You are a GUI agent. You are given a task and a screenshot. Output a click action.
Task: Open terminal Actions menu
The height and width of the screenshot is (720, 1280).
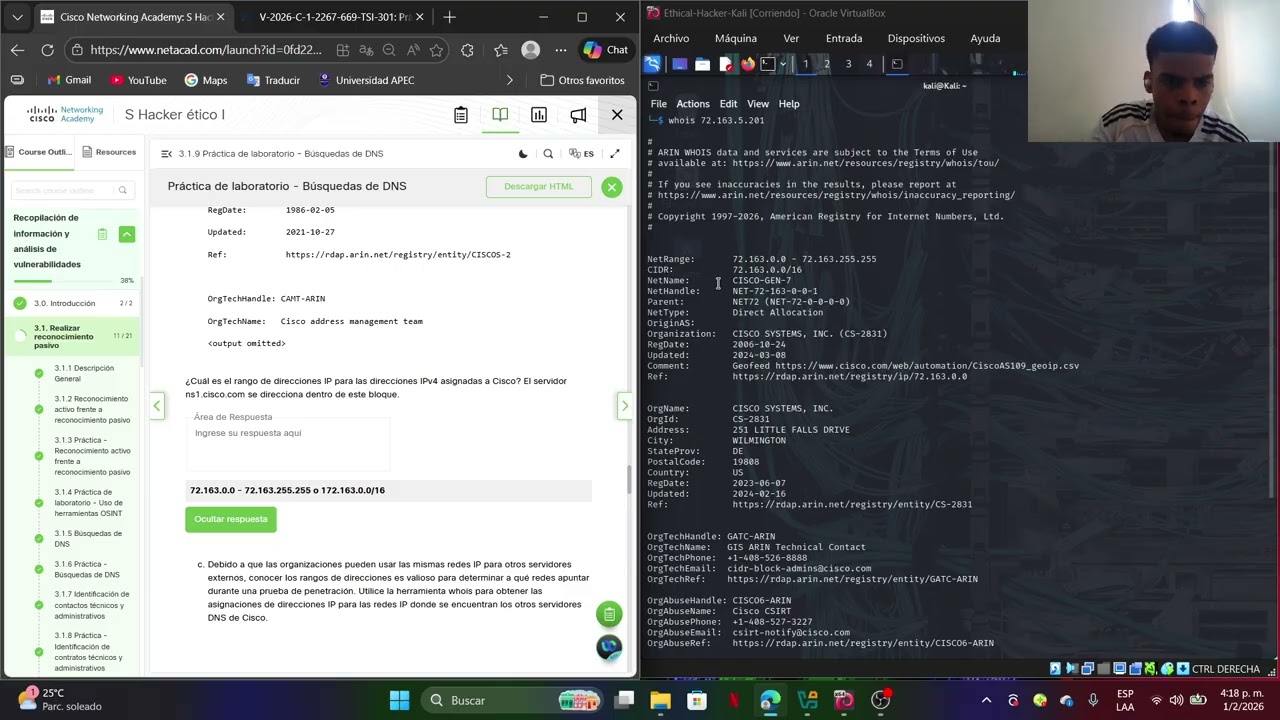click(693, 104)
